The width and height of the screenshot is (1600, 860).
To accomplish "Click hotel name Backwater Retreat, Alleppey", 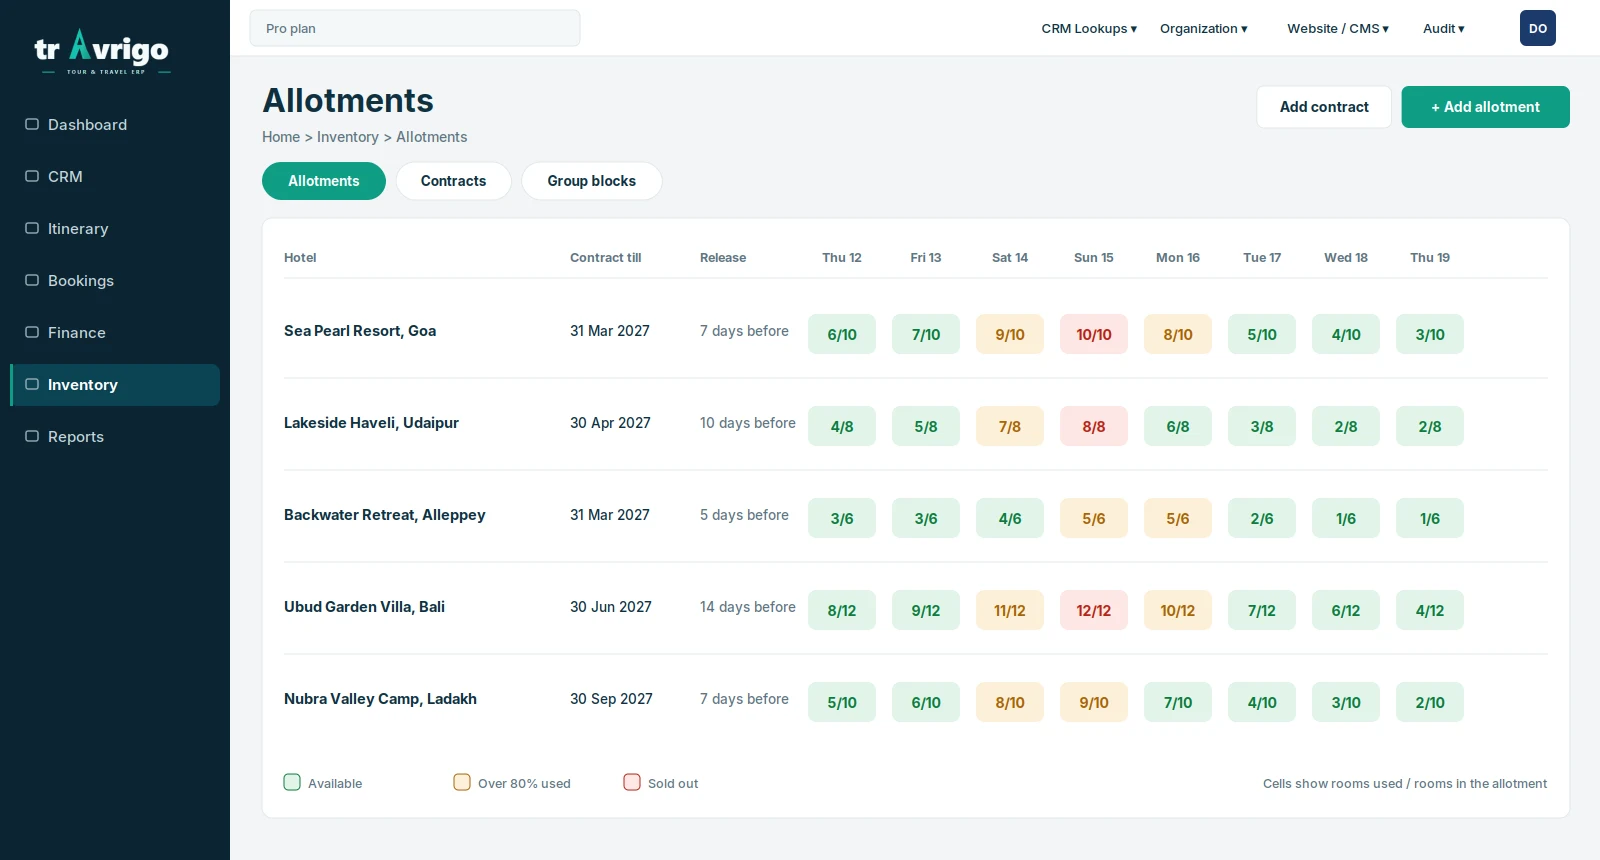I will (385, 515).
